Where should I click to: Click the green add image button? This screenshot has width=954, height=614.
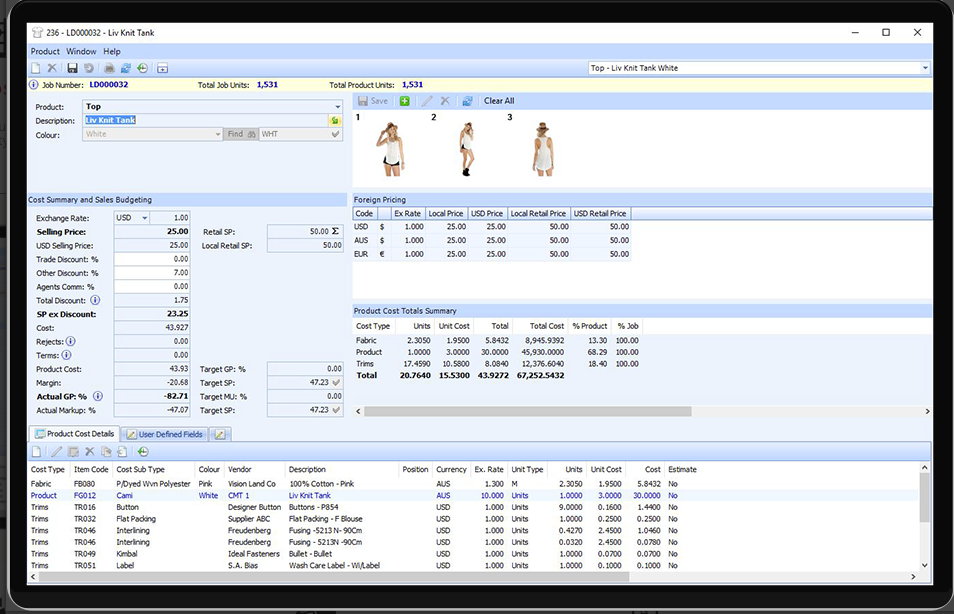pyautogui.click(x=404, y=101)
